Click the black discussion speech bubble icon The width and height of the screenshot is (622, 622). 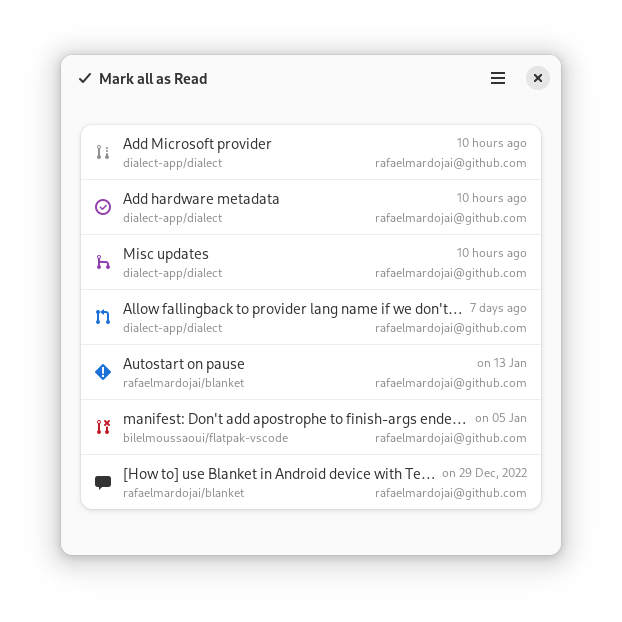tap(103, 482)
